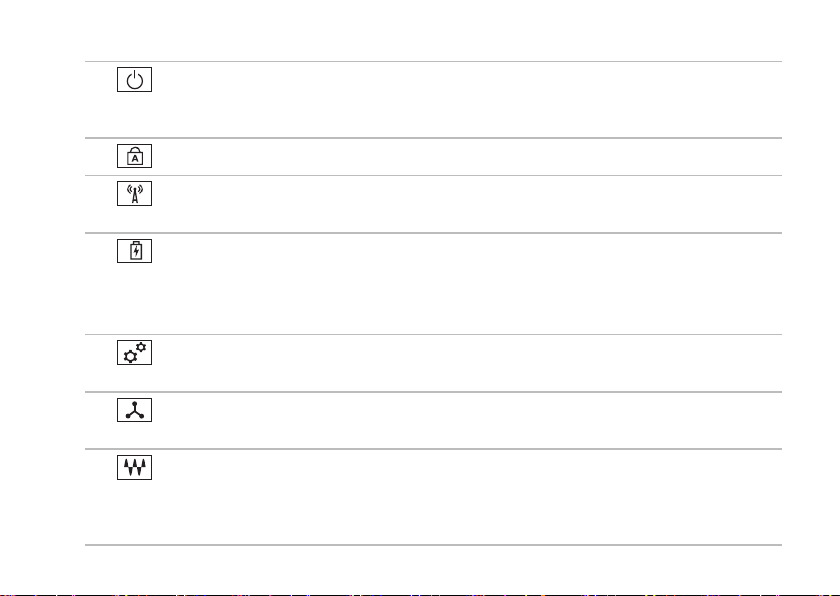
Task: Click the blank row beside the power icon
Action: click(x=466, y=100)
